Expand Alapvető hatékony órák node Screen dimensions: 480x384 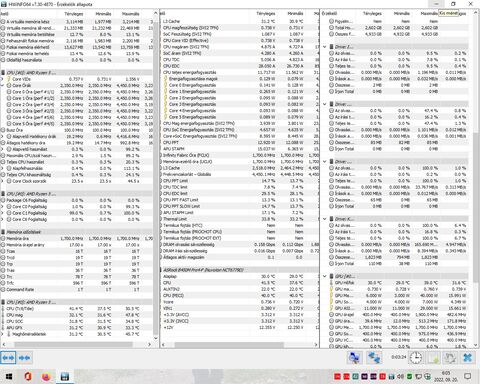point(2,136)
